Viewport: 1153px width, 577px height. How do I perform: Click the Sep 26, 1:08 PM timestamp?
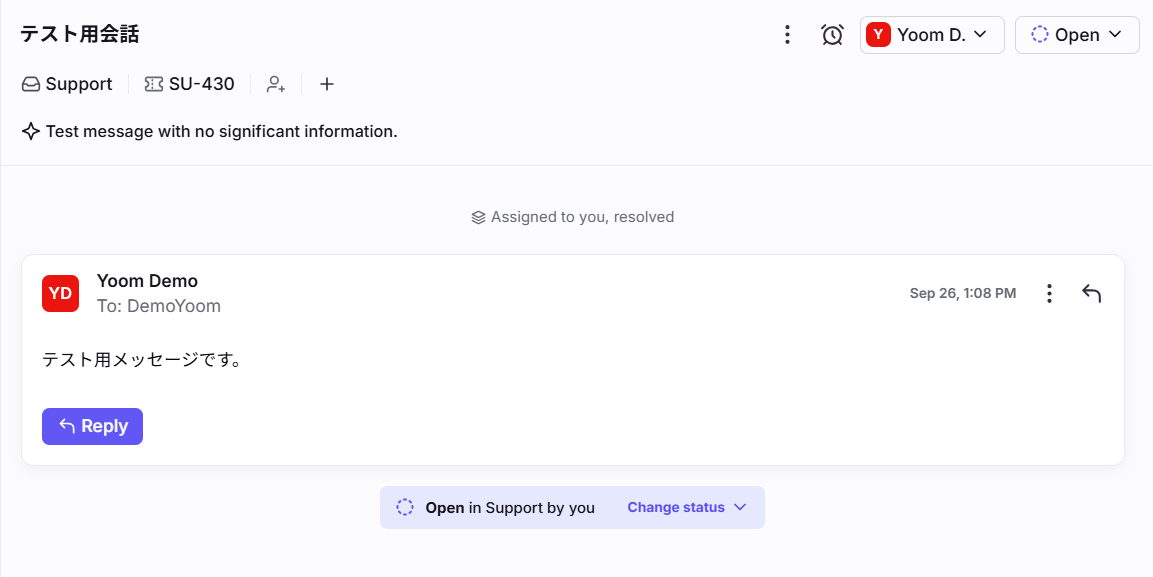(962, 293)
